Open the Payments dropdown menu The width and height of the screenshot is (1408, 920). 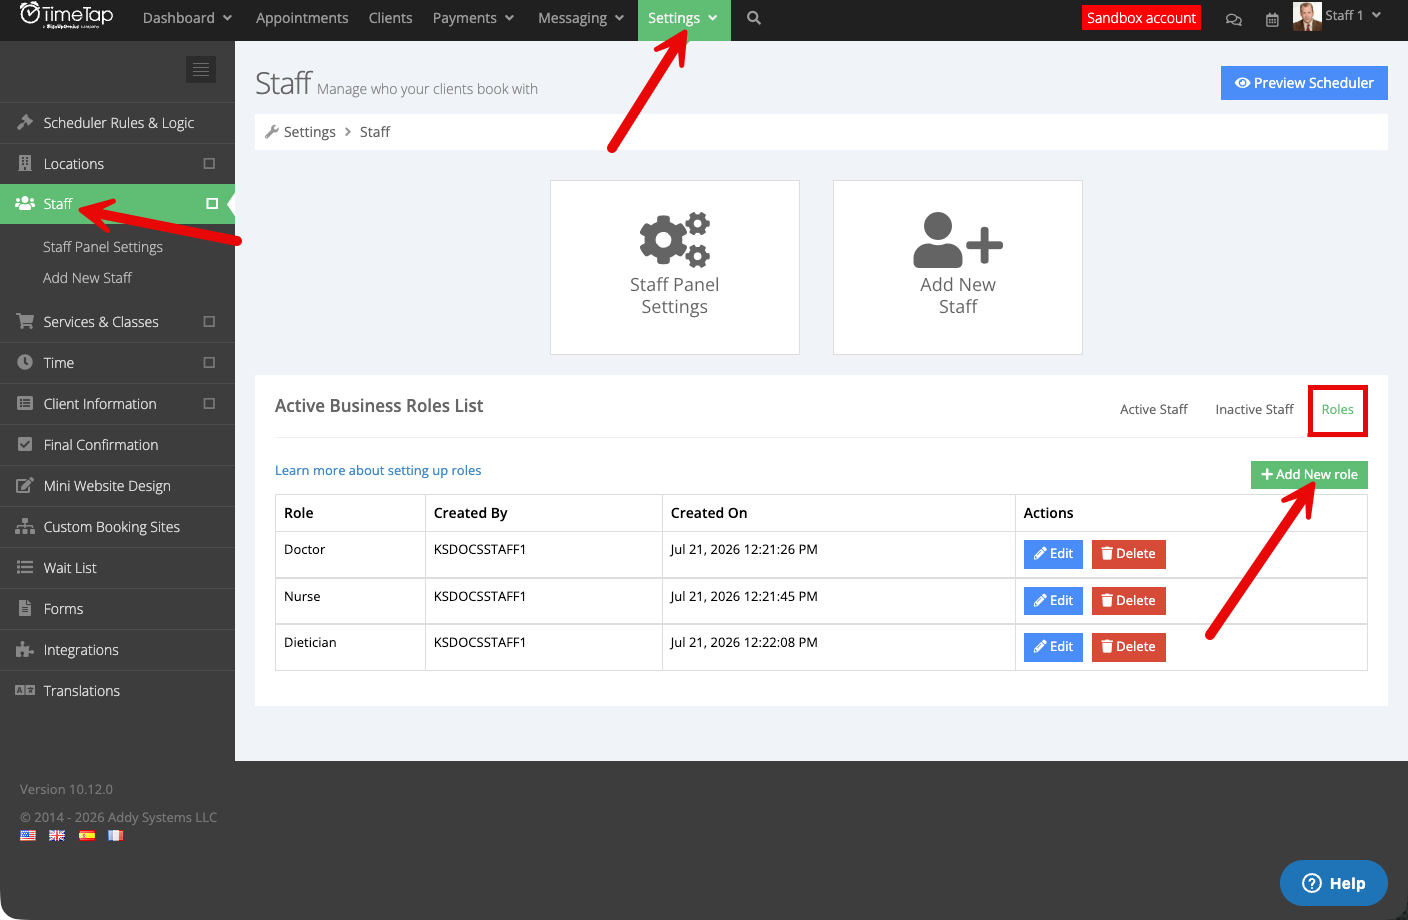(473, 18)
